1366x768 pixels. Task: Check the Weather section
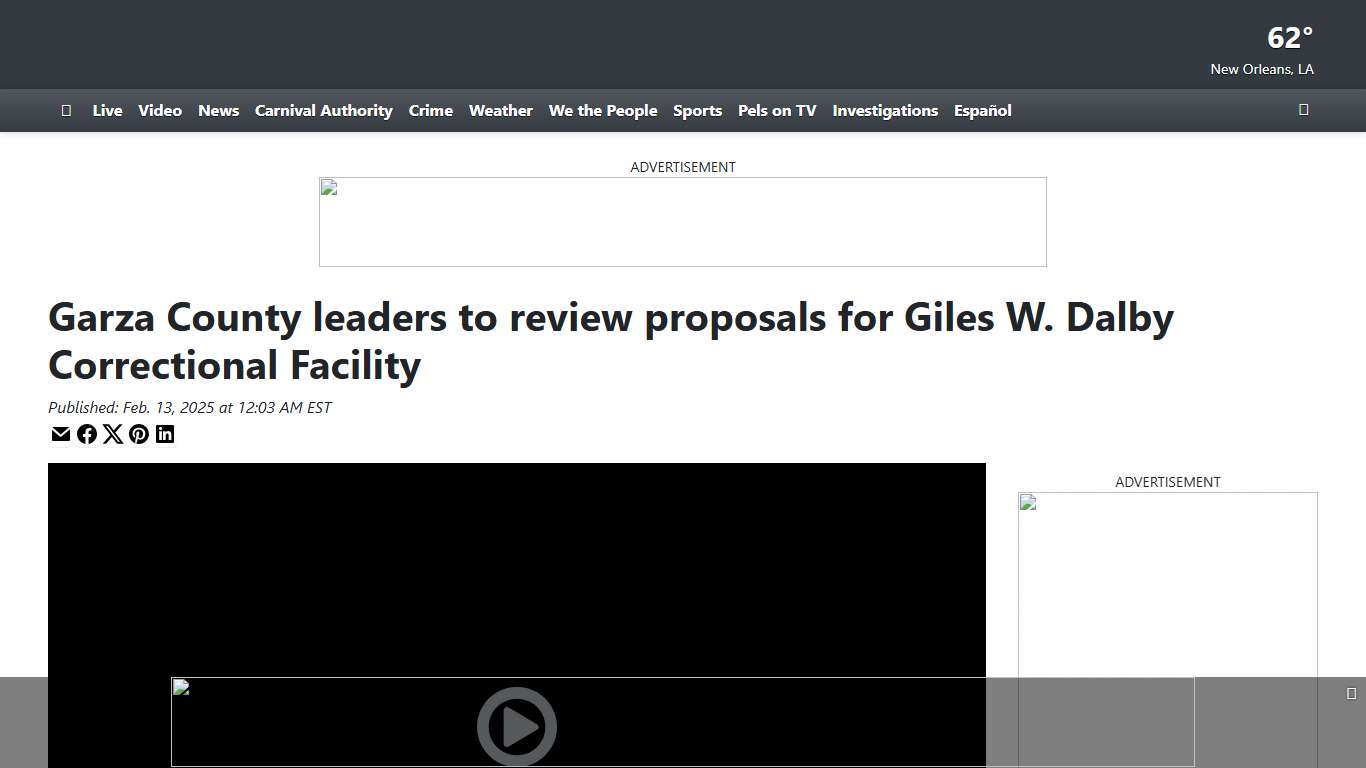click(501, 111)
